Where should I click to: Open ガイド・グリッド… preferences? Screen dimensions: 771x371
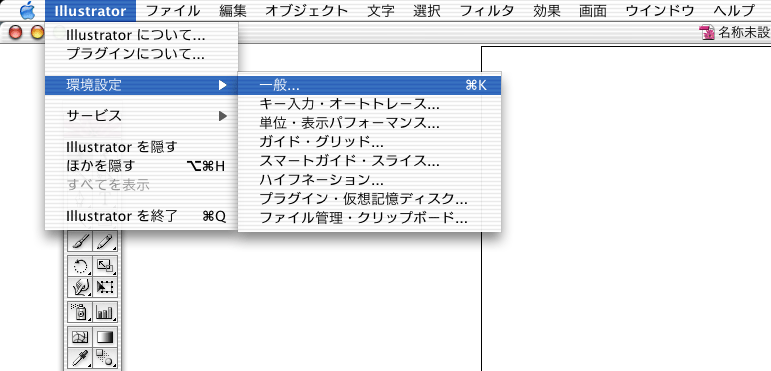click(x=369, y=142)
